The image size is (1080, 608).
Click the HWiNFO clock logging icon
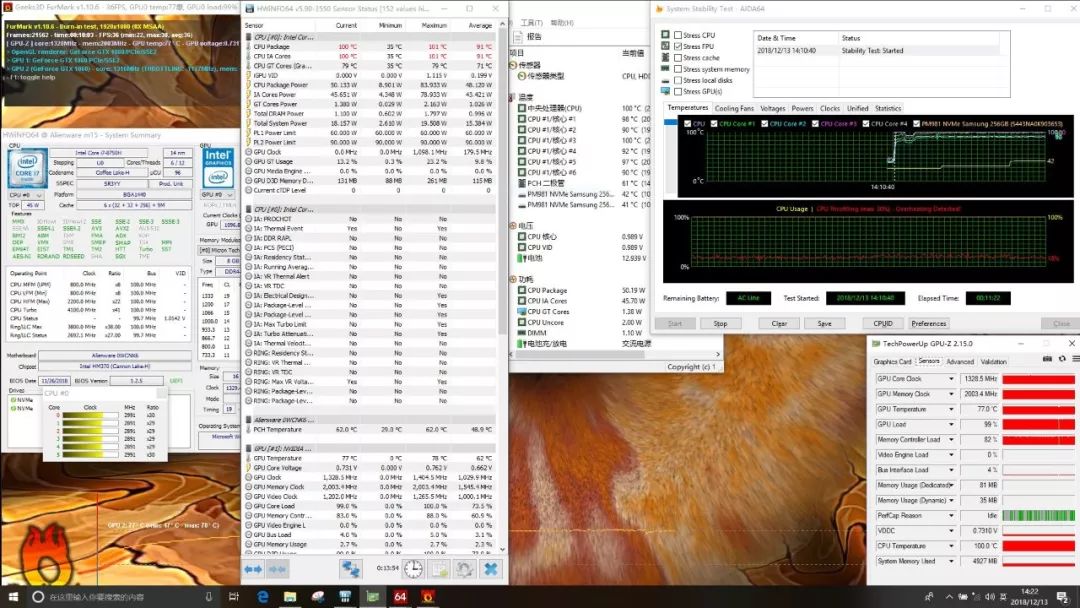[x=413, y=568]
